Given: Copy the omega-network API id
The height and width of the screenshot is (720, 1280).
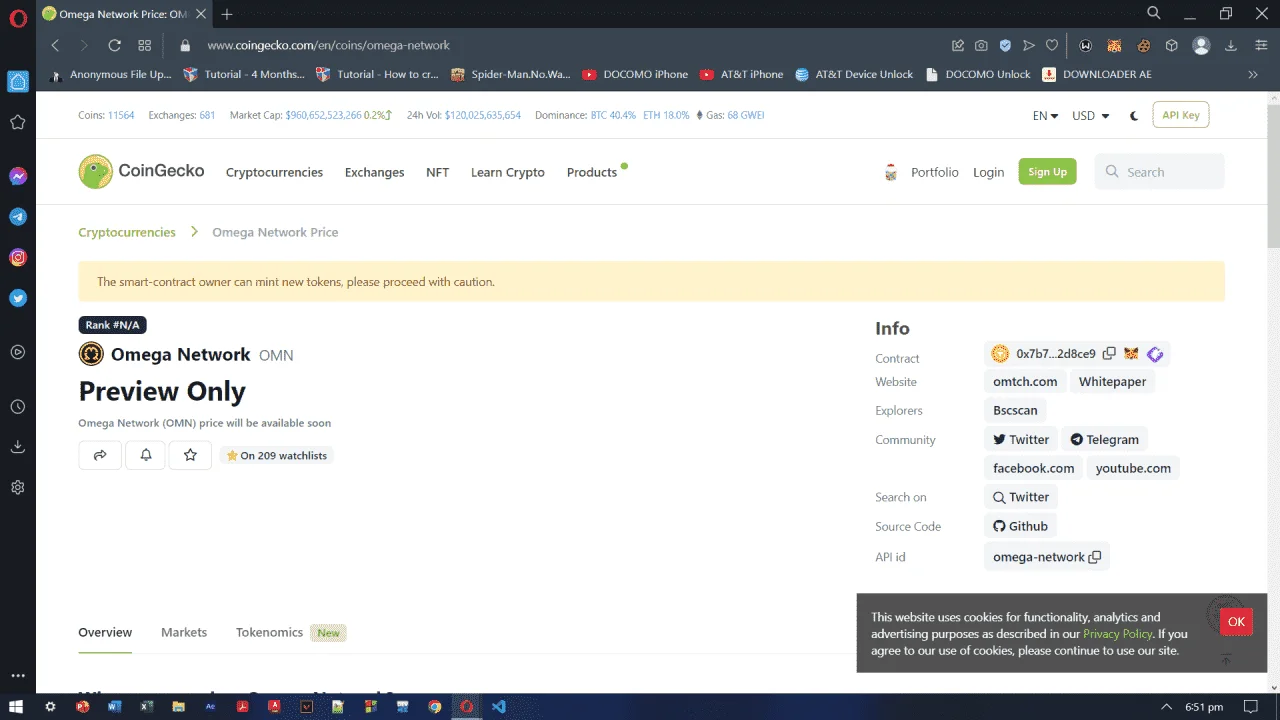Looking at the screenshot, I should [x=1095, y=557].
